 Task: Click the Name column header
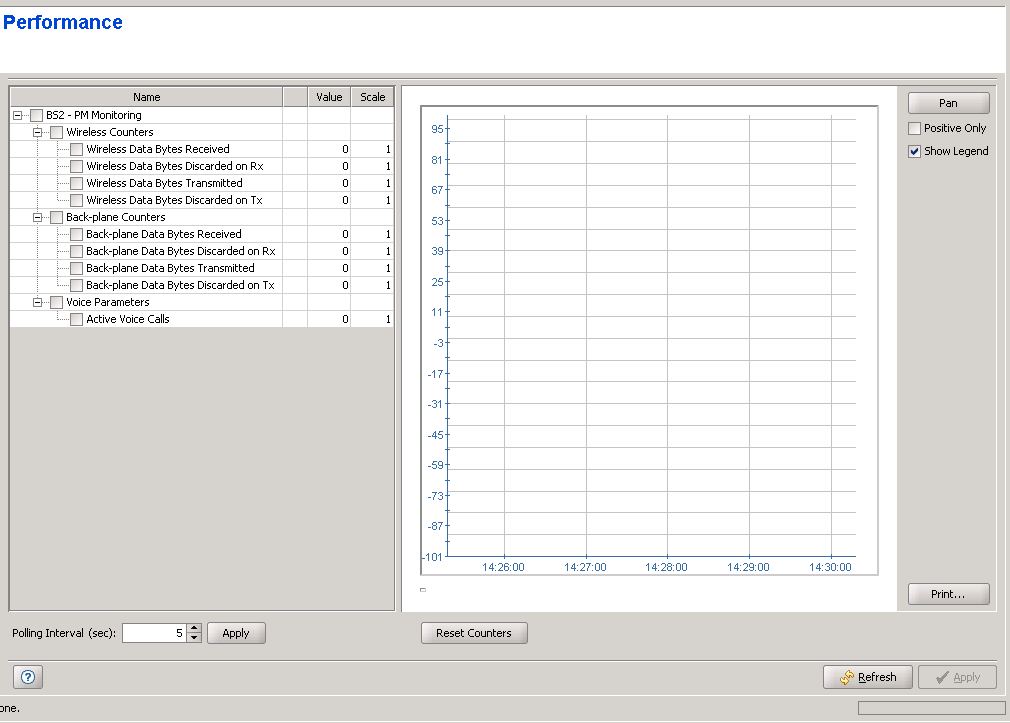(146, 97)
